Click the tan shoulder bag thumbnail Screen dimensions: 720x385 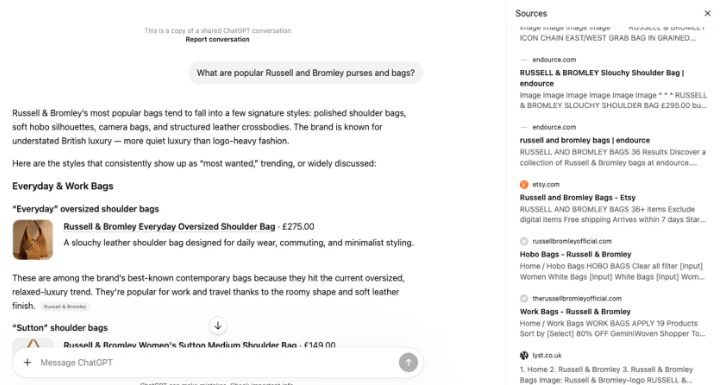tap(33, 239)
